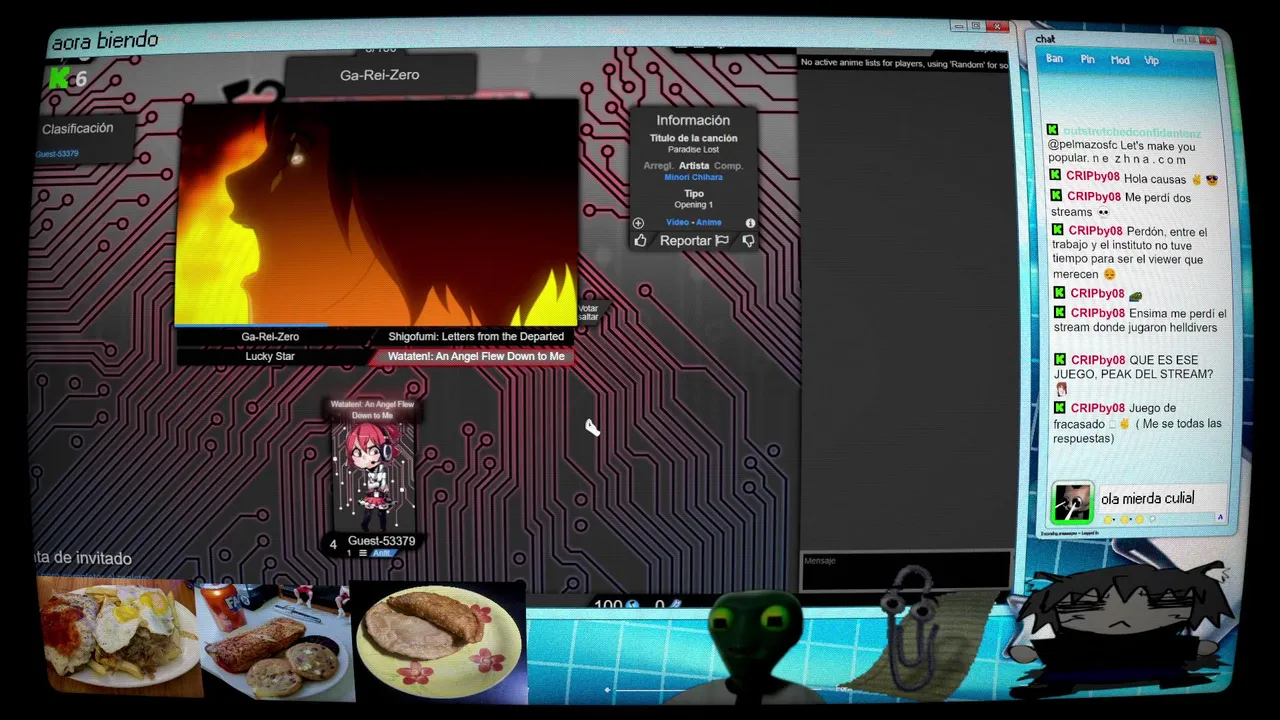
Task: Click the Reportar flag button
Action: coord(694,241)
